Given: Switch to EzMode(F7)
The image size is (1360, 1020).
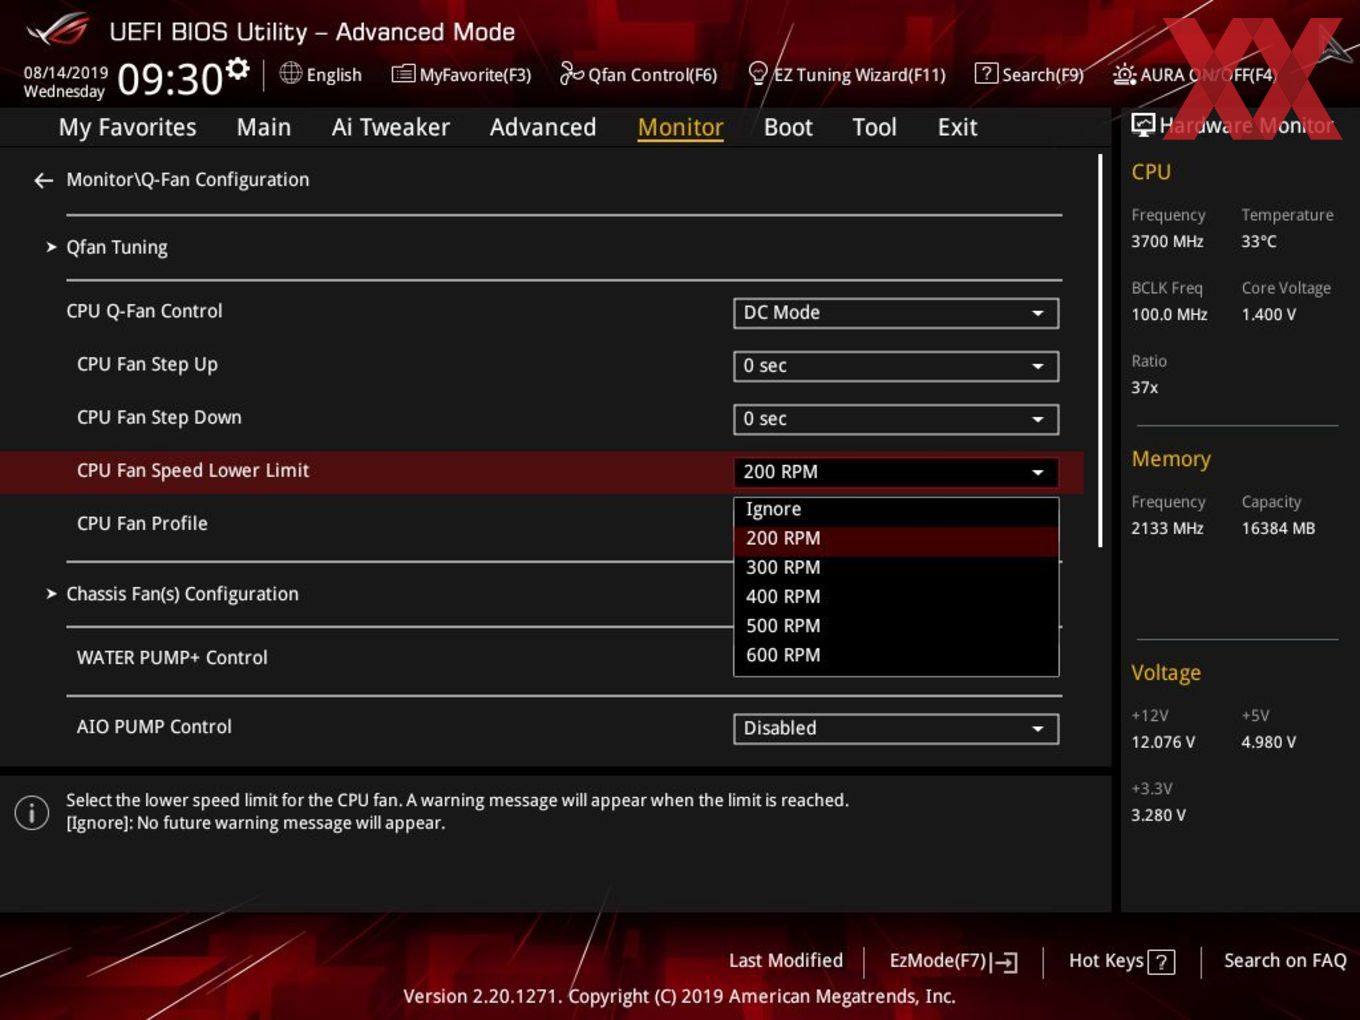Looking at the screenshot, I should pyautogui.click(x=954, y=961).
